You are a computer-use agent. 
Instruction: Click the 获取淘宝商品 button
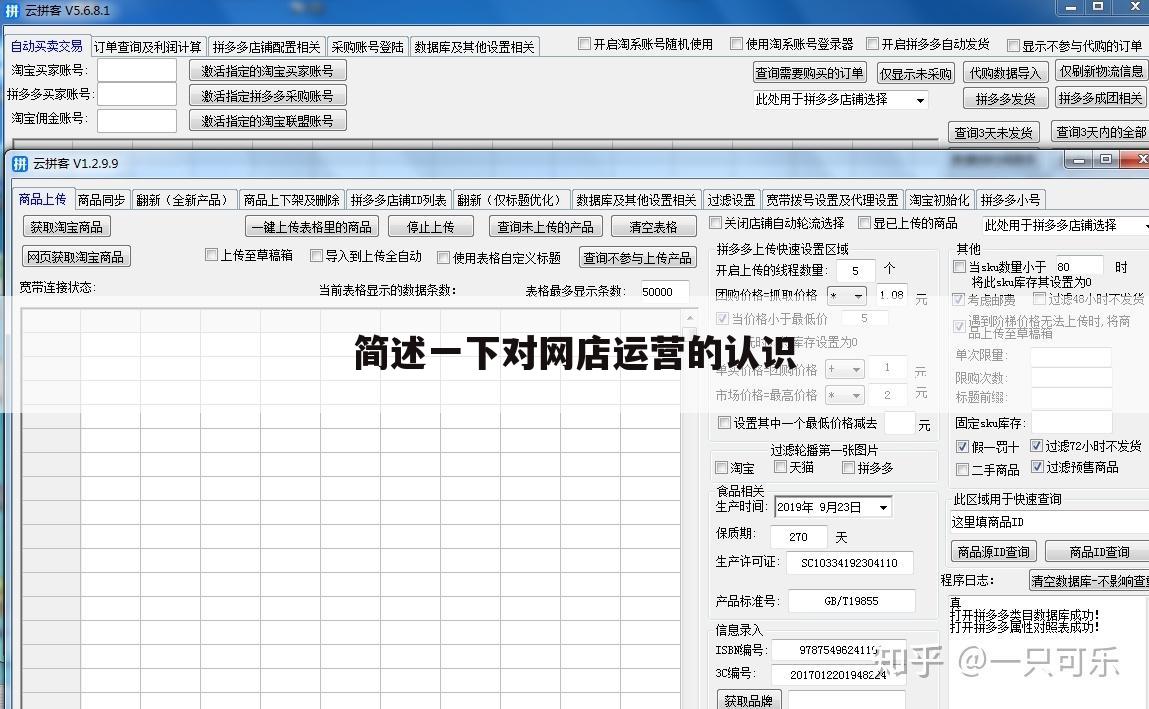(x=66, y=226)
